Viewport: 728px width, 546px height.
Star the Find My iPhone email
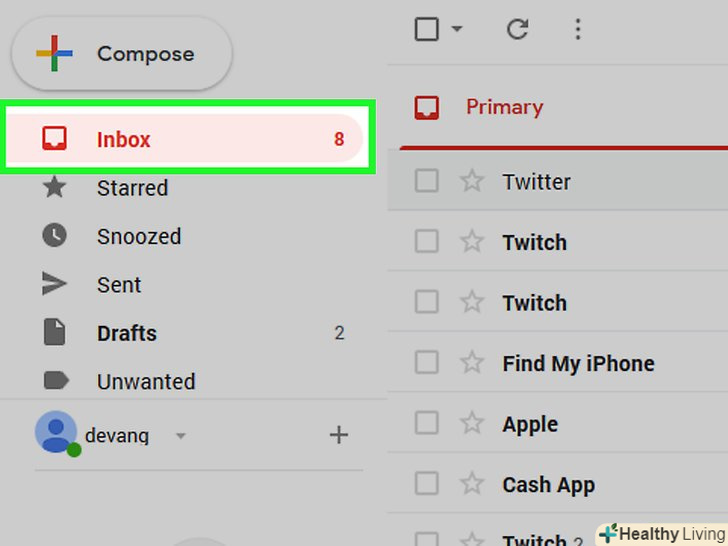(472, 363)
